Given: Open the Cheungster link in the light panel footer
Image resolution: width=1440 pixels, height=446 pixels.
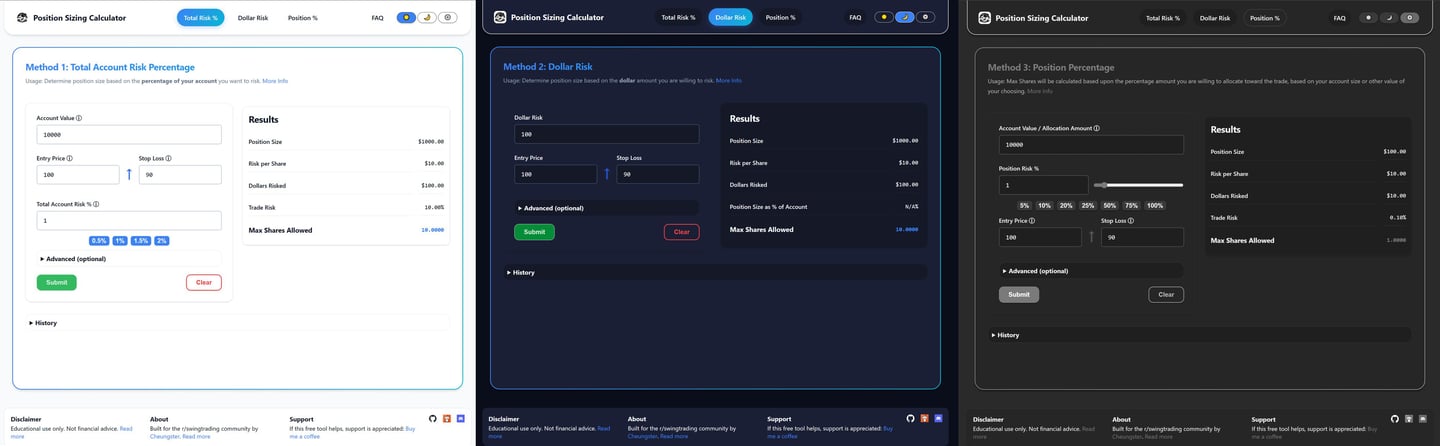Looking at the screenshot, I should click(x=165, y=436).
